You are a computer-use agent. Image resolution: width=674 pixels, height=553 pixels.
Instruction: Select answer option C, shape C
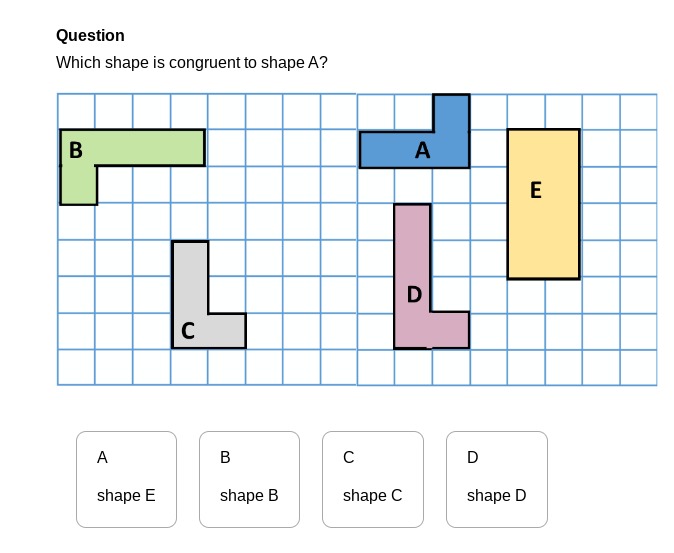373,479
